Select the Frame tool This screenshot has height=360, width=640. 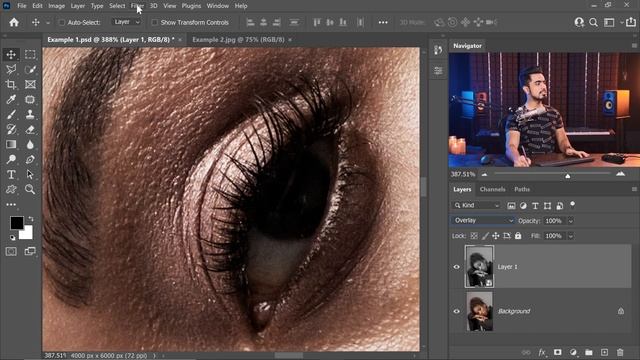tap(30, 84)
